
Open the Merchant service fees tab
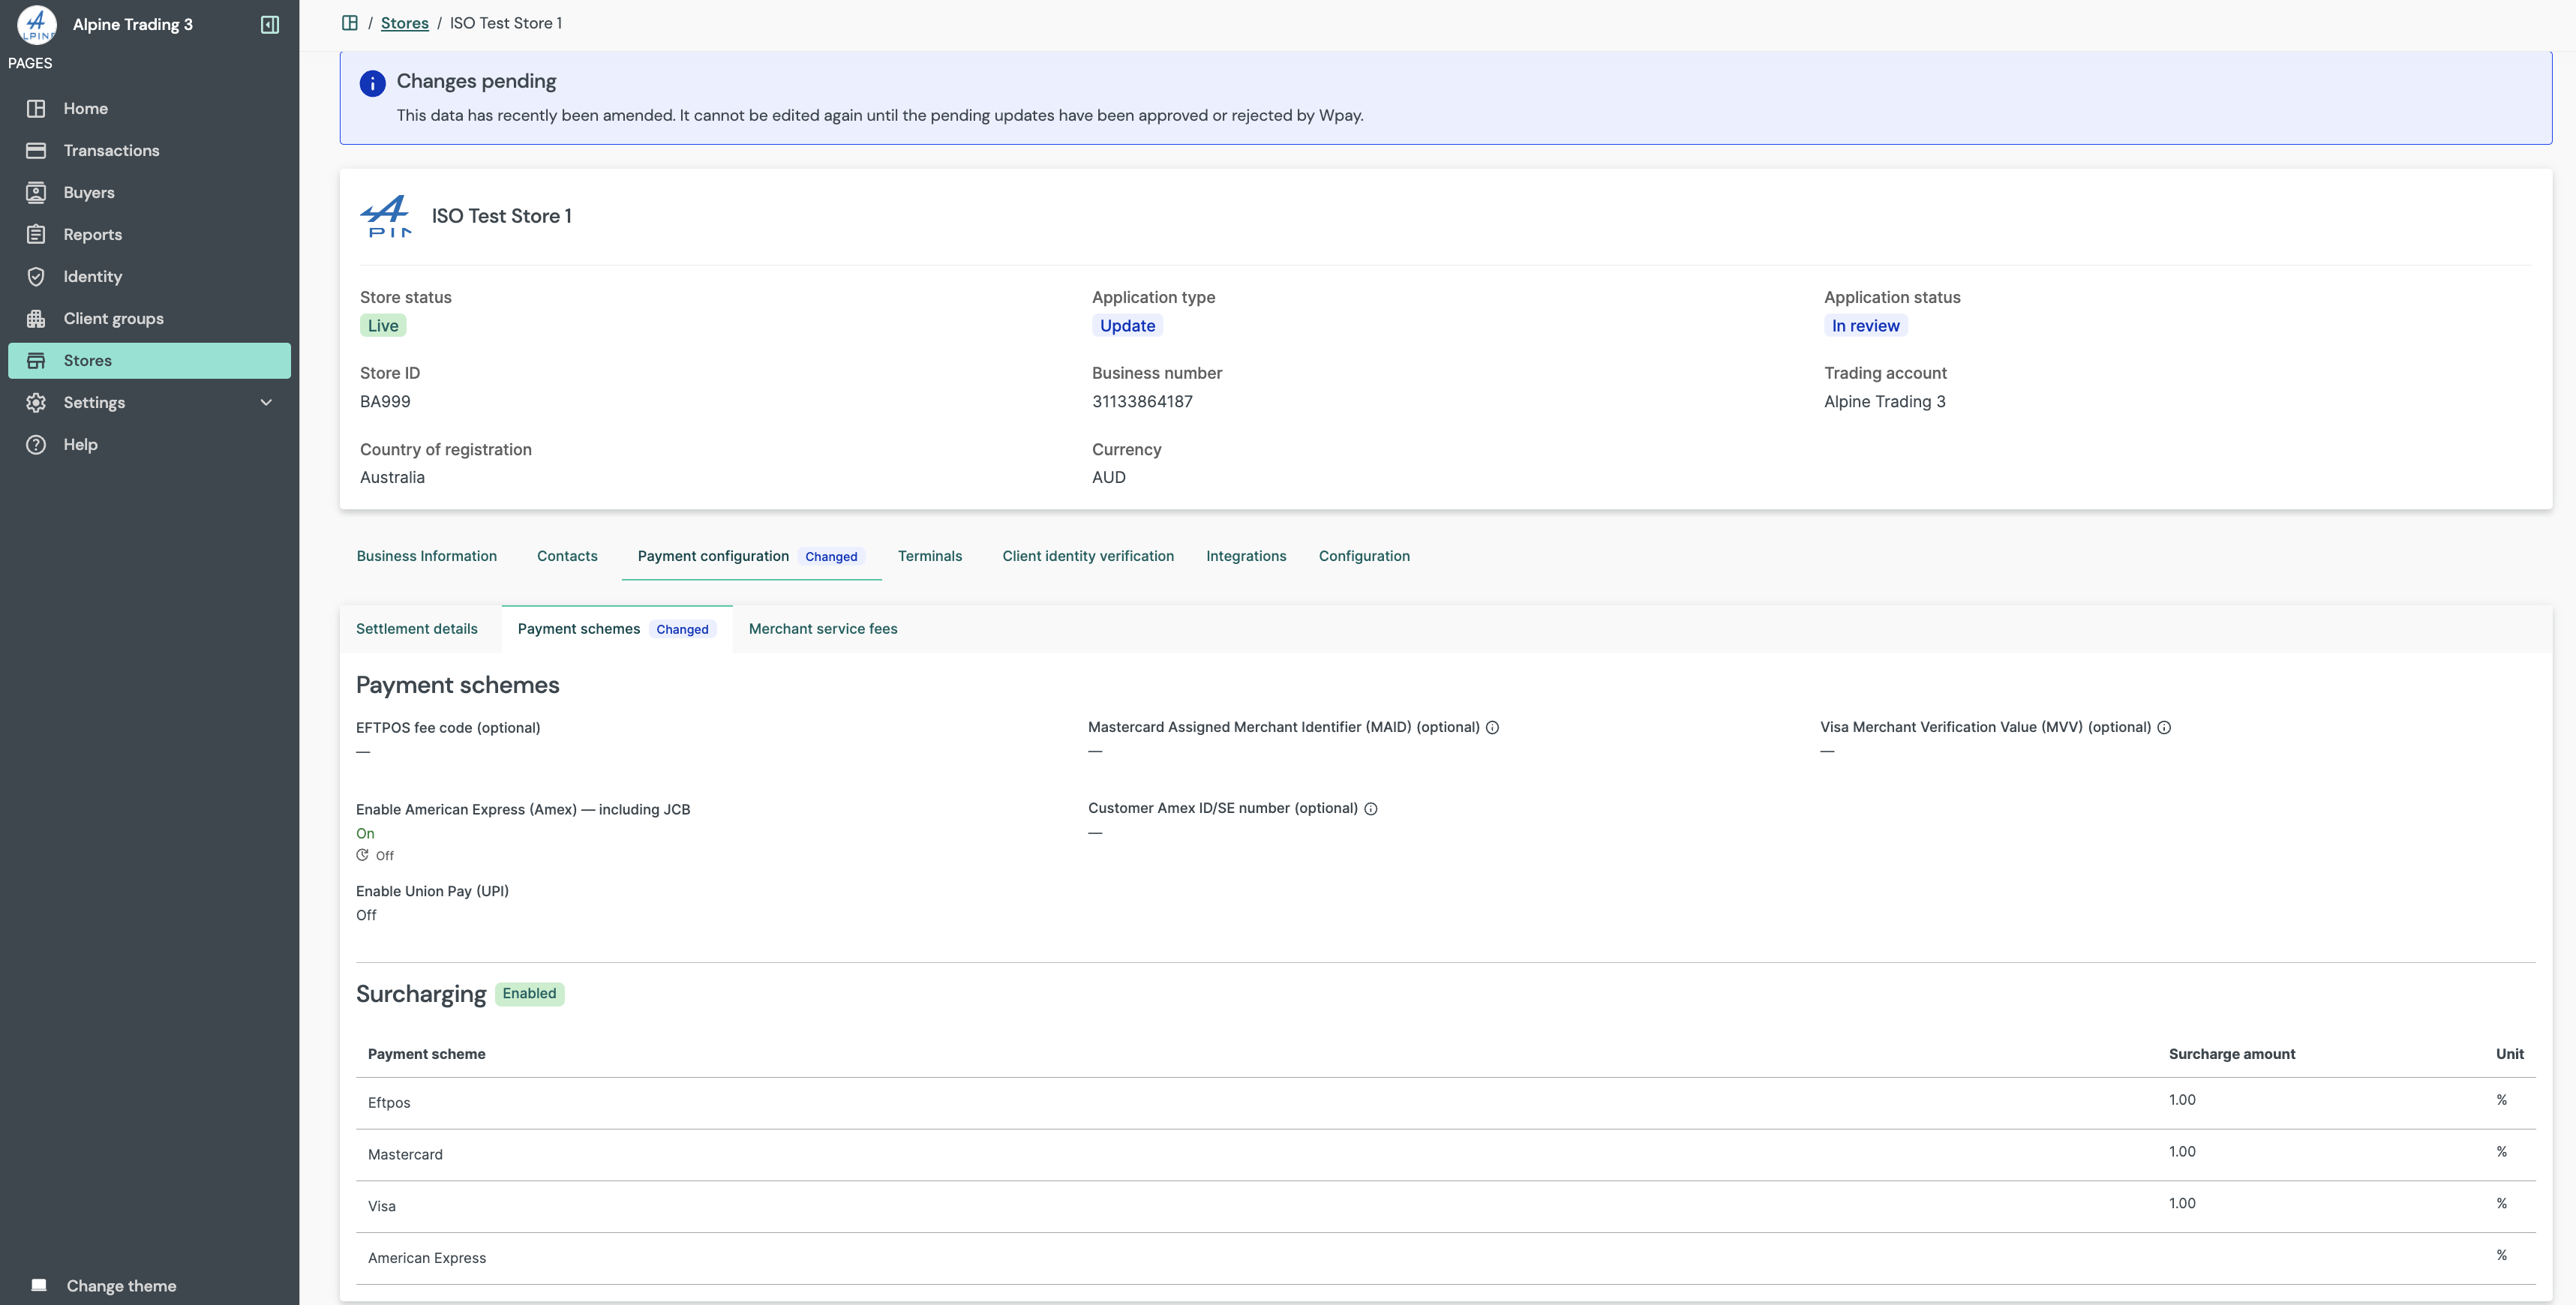pyautogui.click(x=822, y=629)
